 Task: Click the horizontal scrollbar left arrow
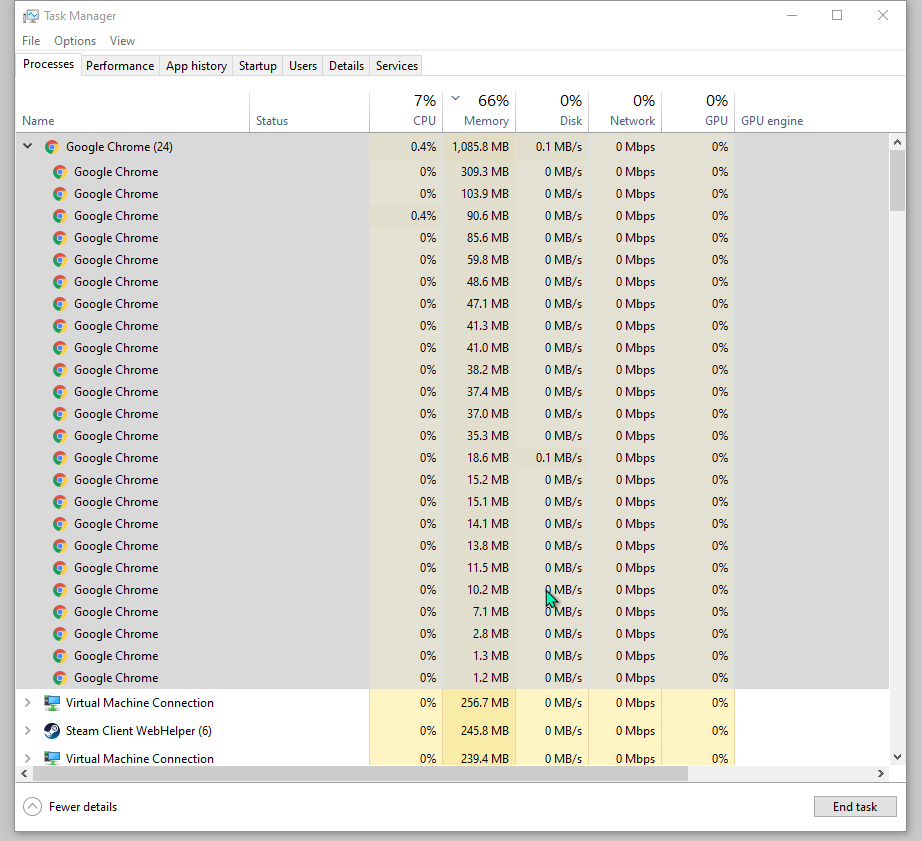[x=24, y=773]
